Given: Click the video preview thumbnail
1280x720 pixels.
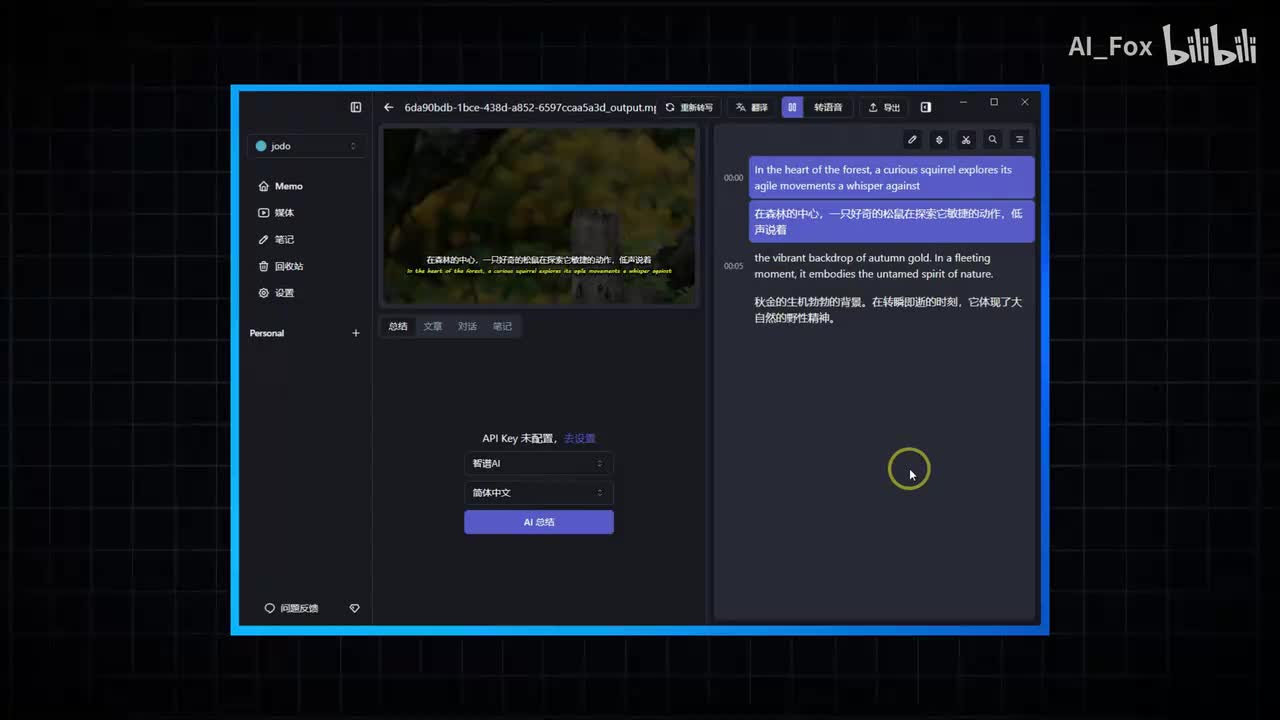Looking at the screenshot, I should pyautogui.click(x=539, y=215).
